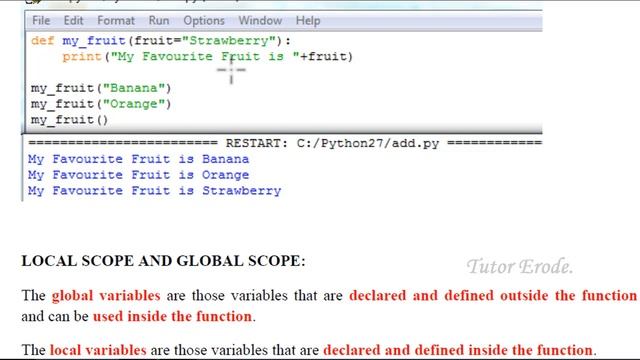This screenshot has width=640, height=360.
Task: Click the red phrase 'used inside the function'
Action: 172,316
